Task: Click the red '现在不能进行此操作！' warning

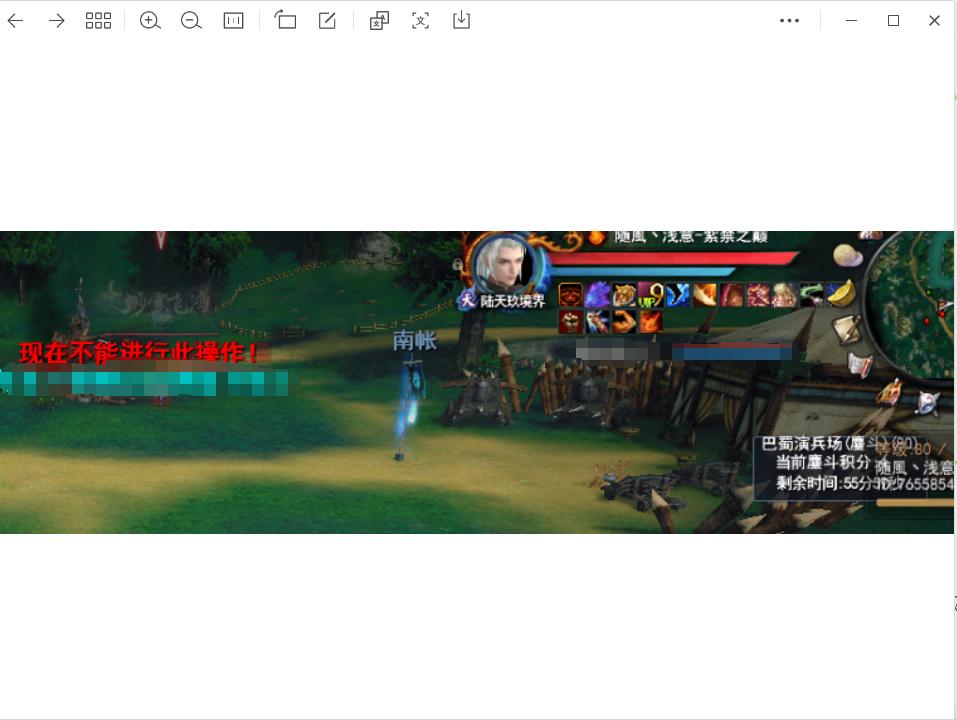Action: (138, 353)
